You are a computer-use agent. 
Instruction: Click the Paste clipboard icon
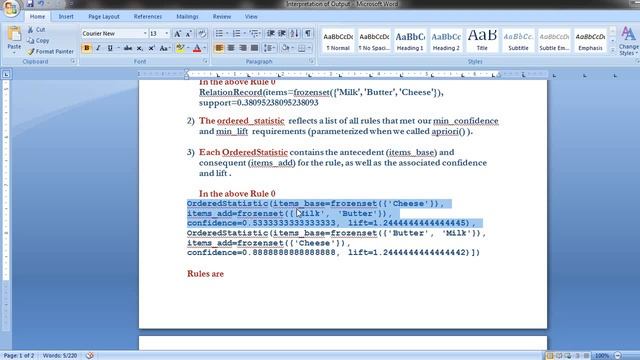click(14, 34)
